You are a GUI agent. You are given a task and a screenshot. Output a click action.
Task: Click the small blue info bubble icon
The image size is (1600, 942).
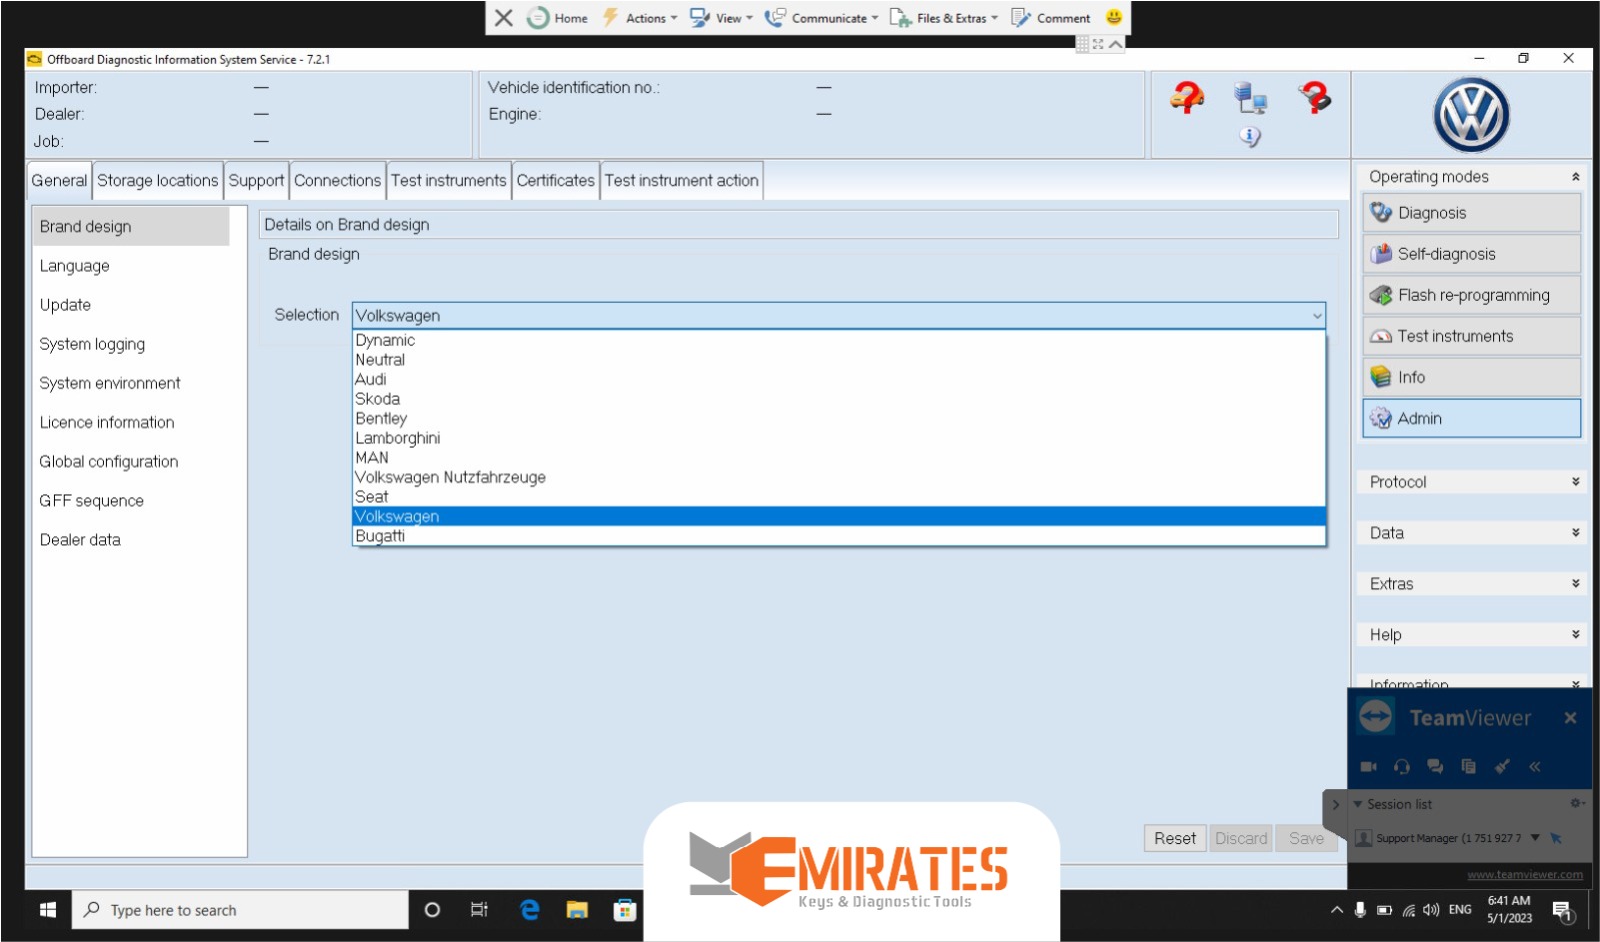tap(1250, 136)
